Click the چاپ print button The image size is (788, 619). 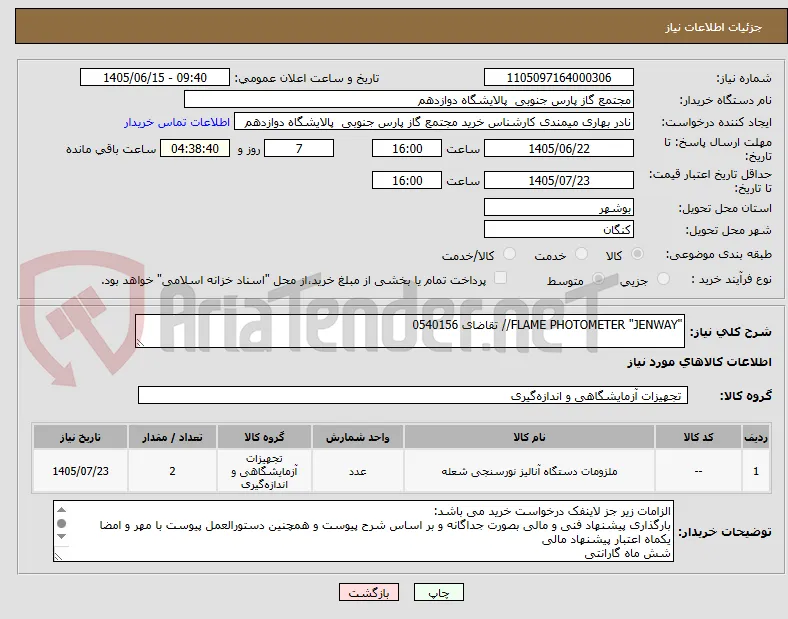click(439, 593)
